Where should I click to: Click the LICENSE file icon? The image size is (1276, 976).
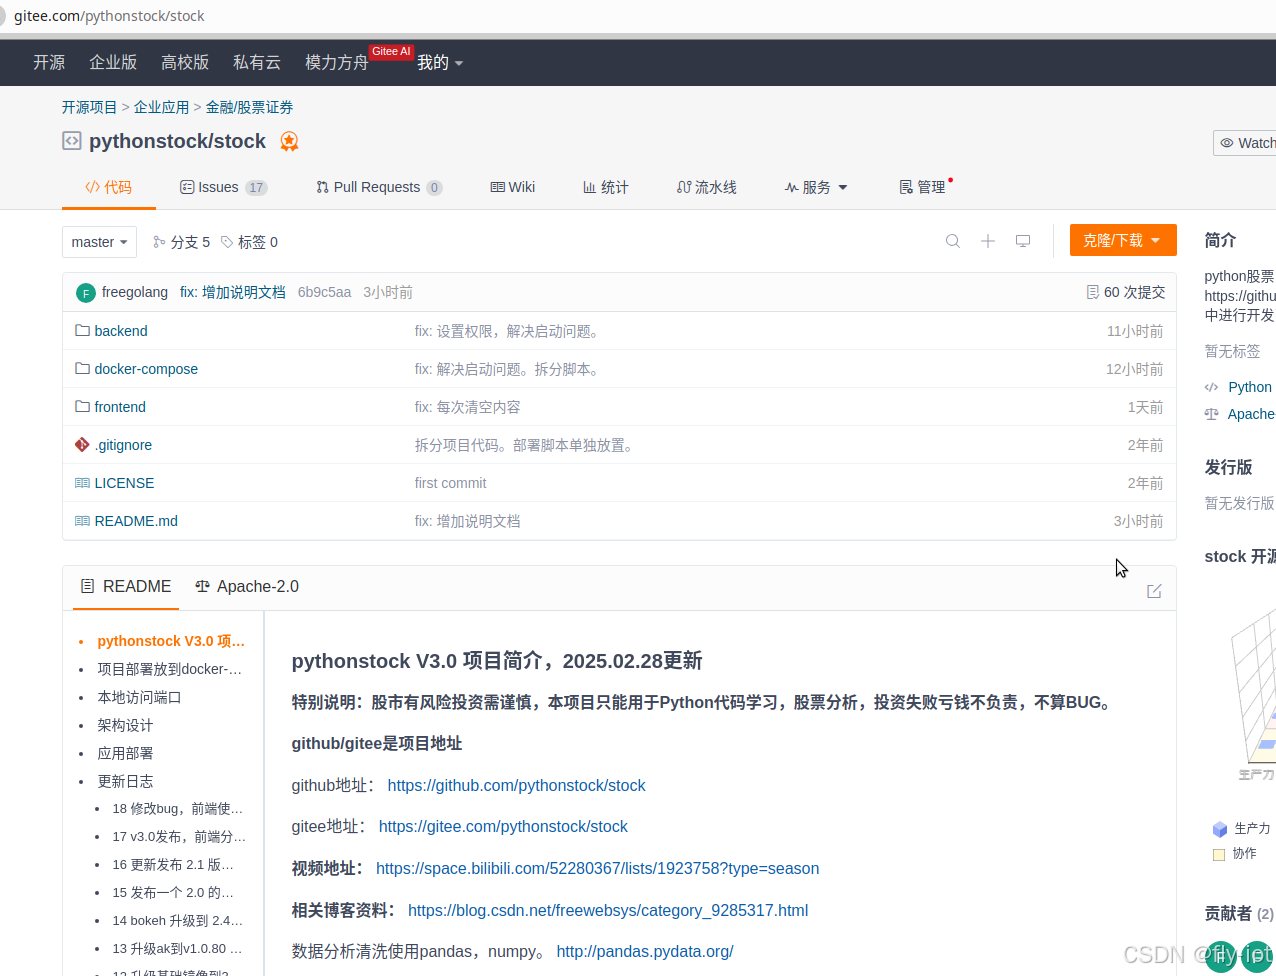(x=83, y=482)
